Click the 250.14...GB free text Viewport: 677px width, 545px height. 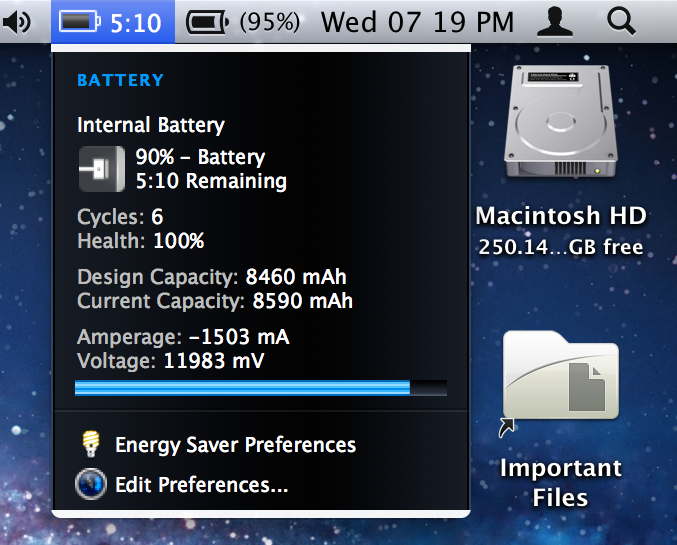(560, 247)
